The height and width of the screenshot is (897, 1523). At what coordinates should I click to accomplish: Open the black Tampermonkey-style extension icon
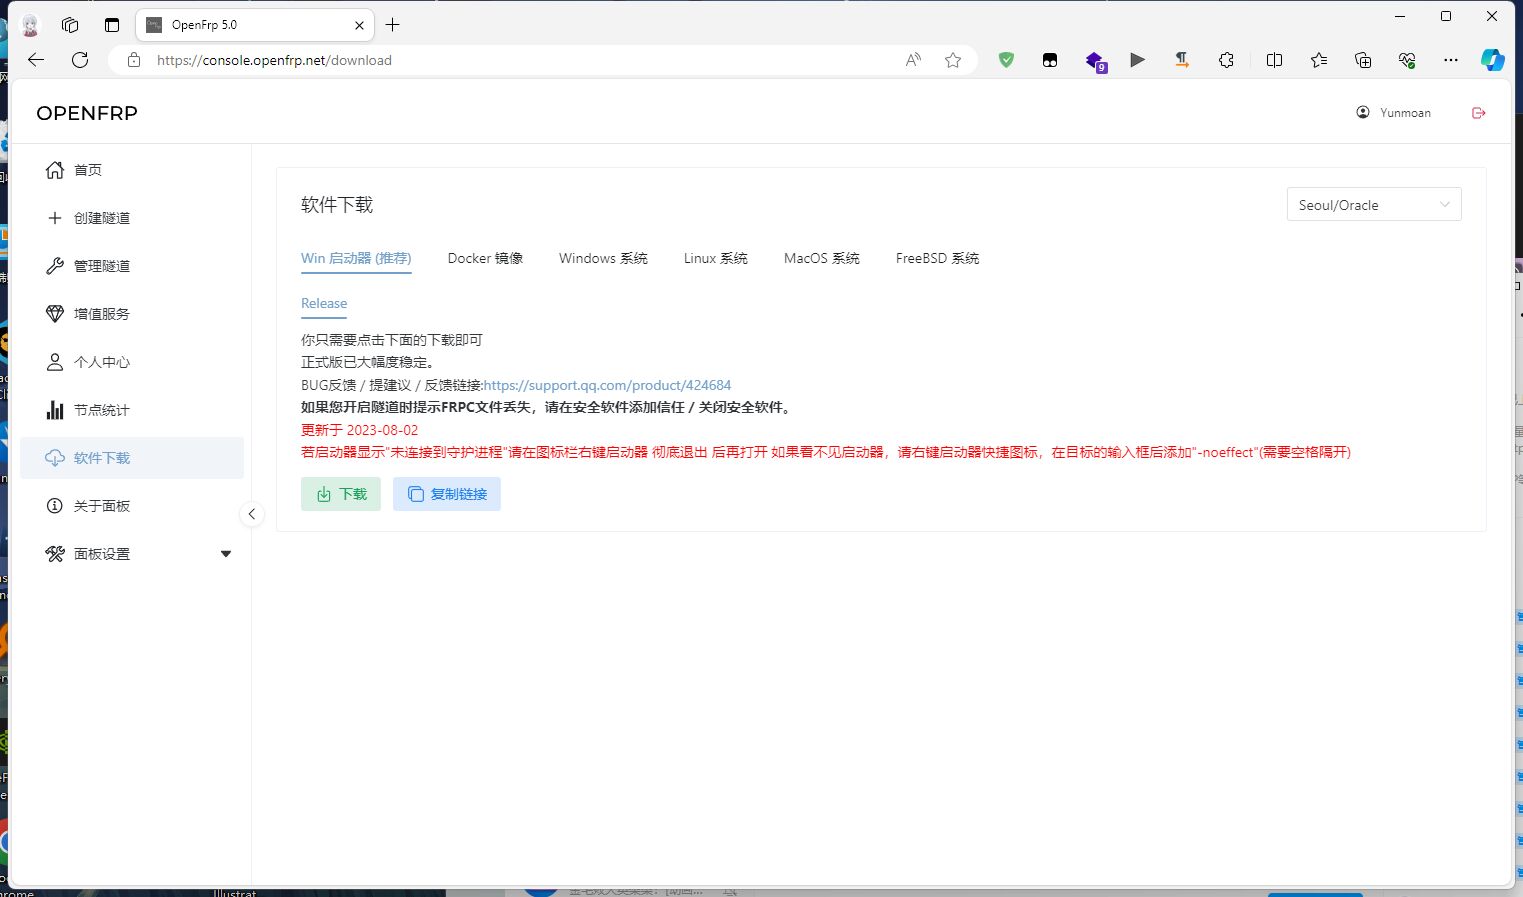click(1050, 60)
